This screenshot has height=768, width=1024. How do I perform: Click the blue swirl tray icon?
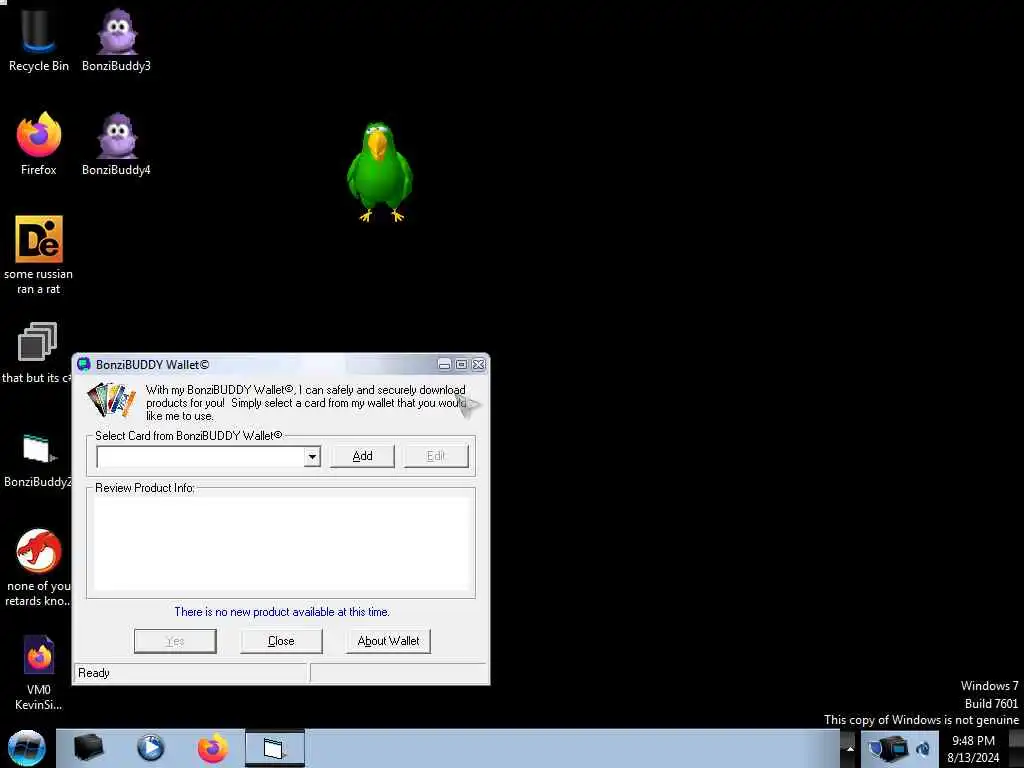(x=923, y=748)
